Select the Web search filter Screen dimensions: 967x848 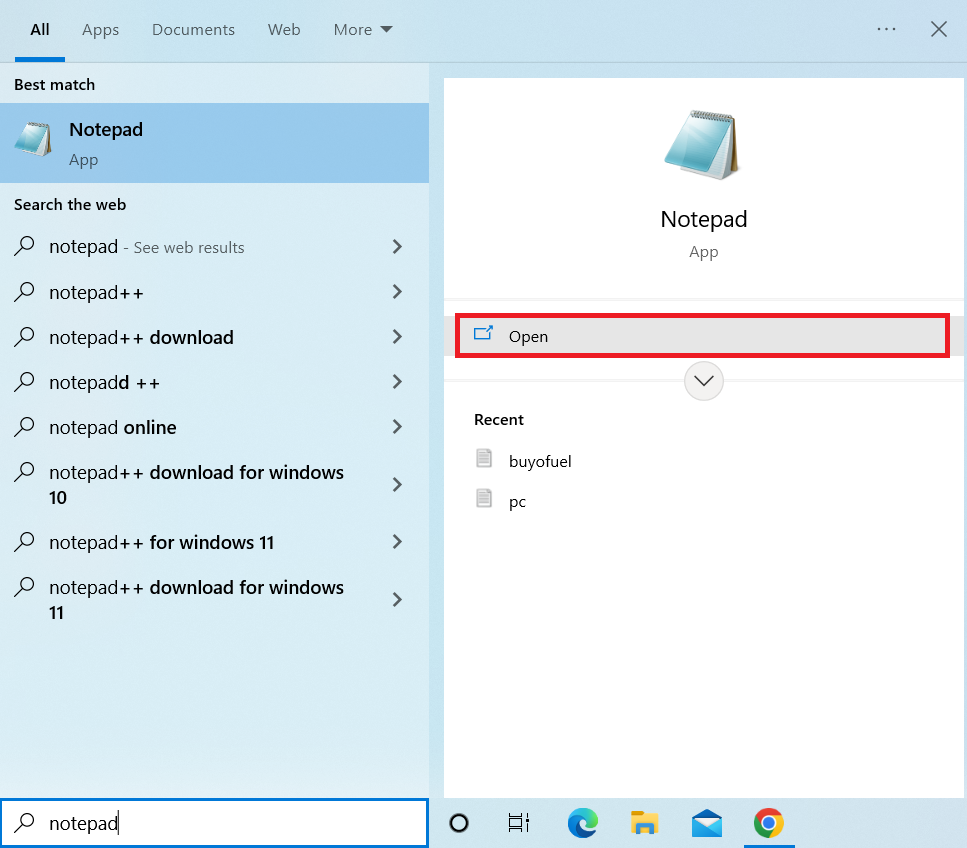tap(284, 29)
